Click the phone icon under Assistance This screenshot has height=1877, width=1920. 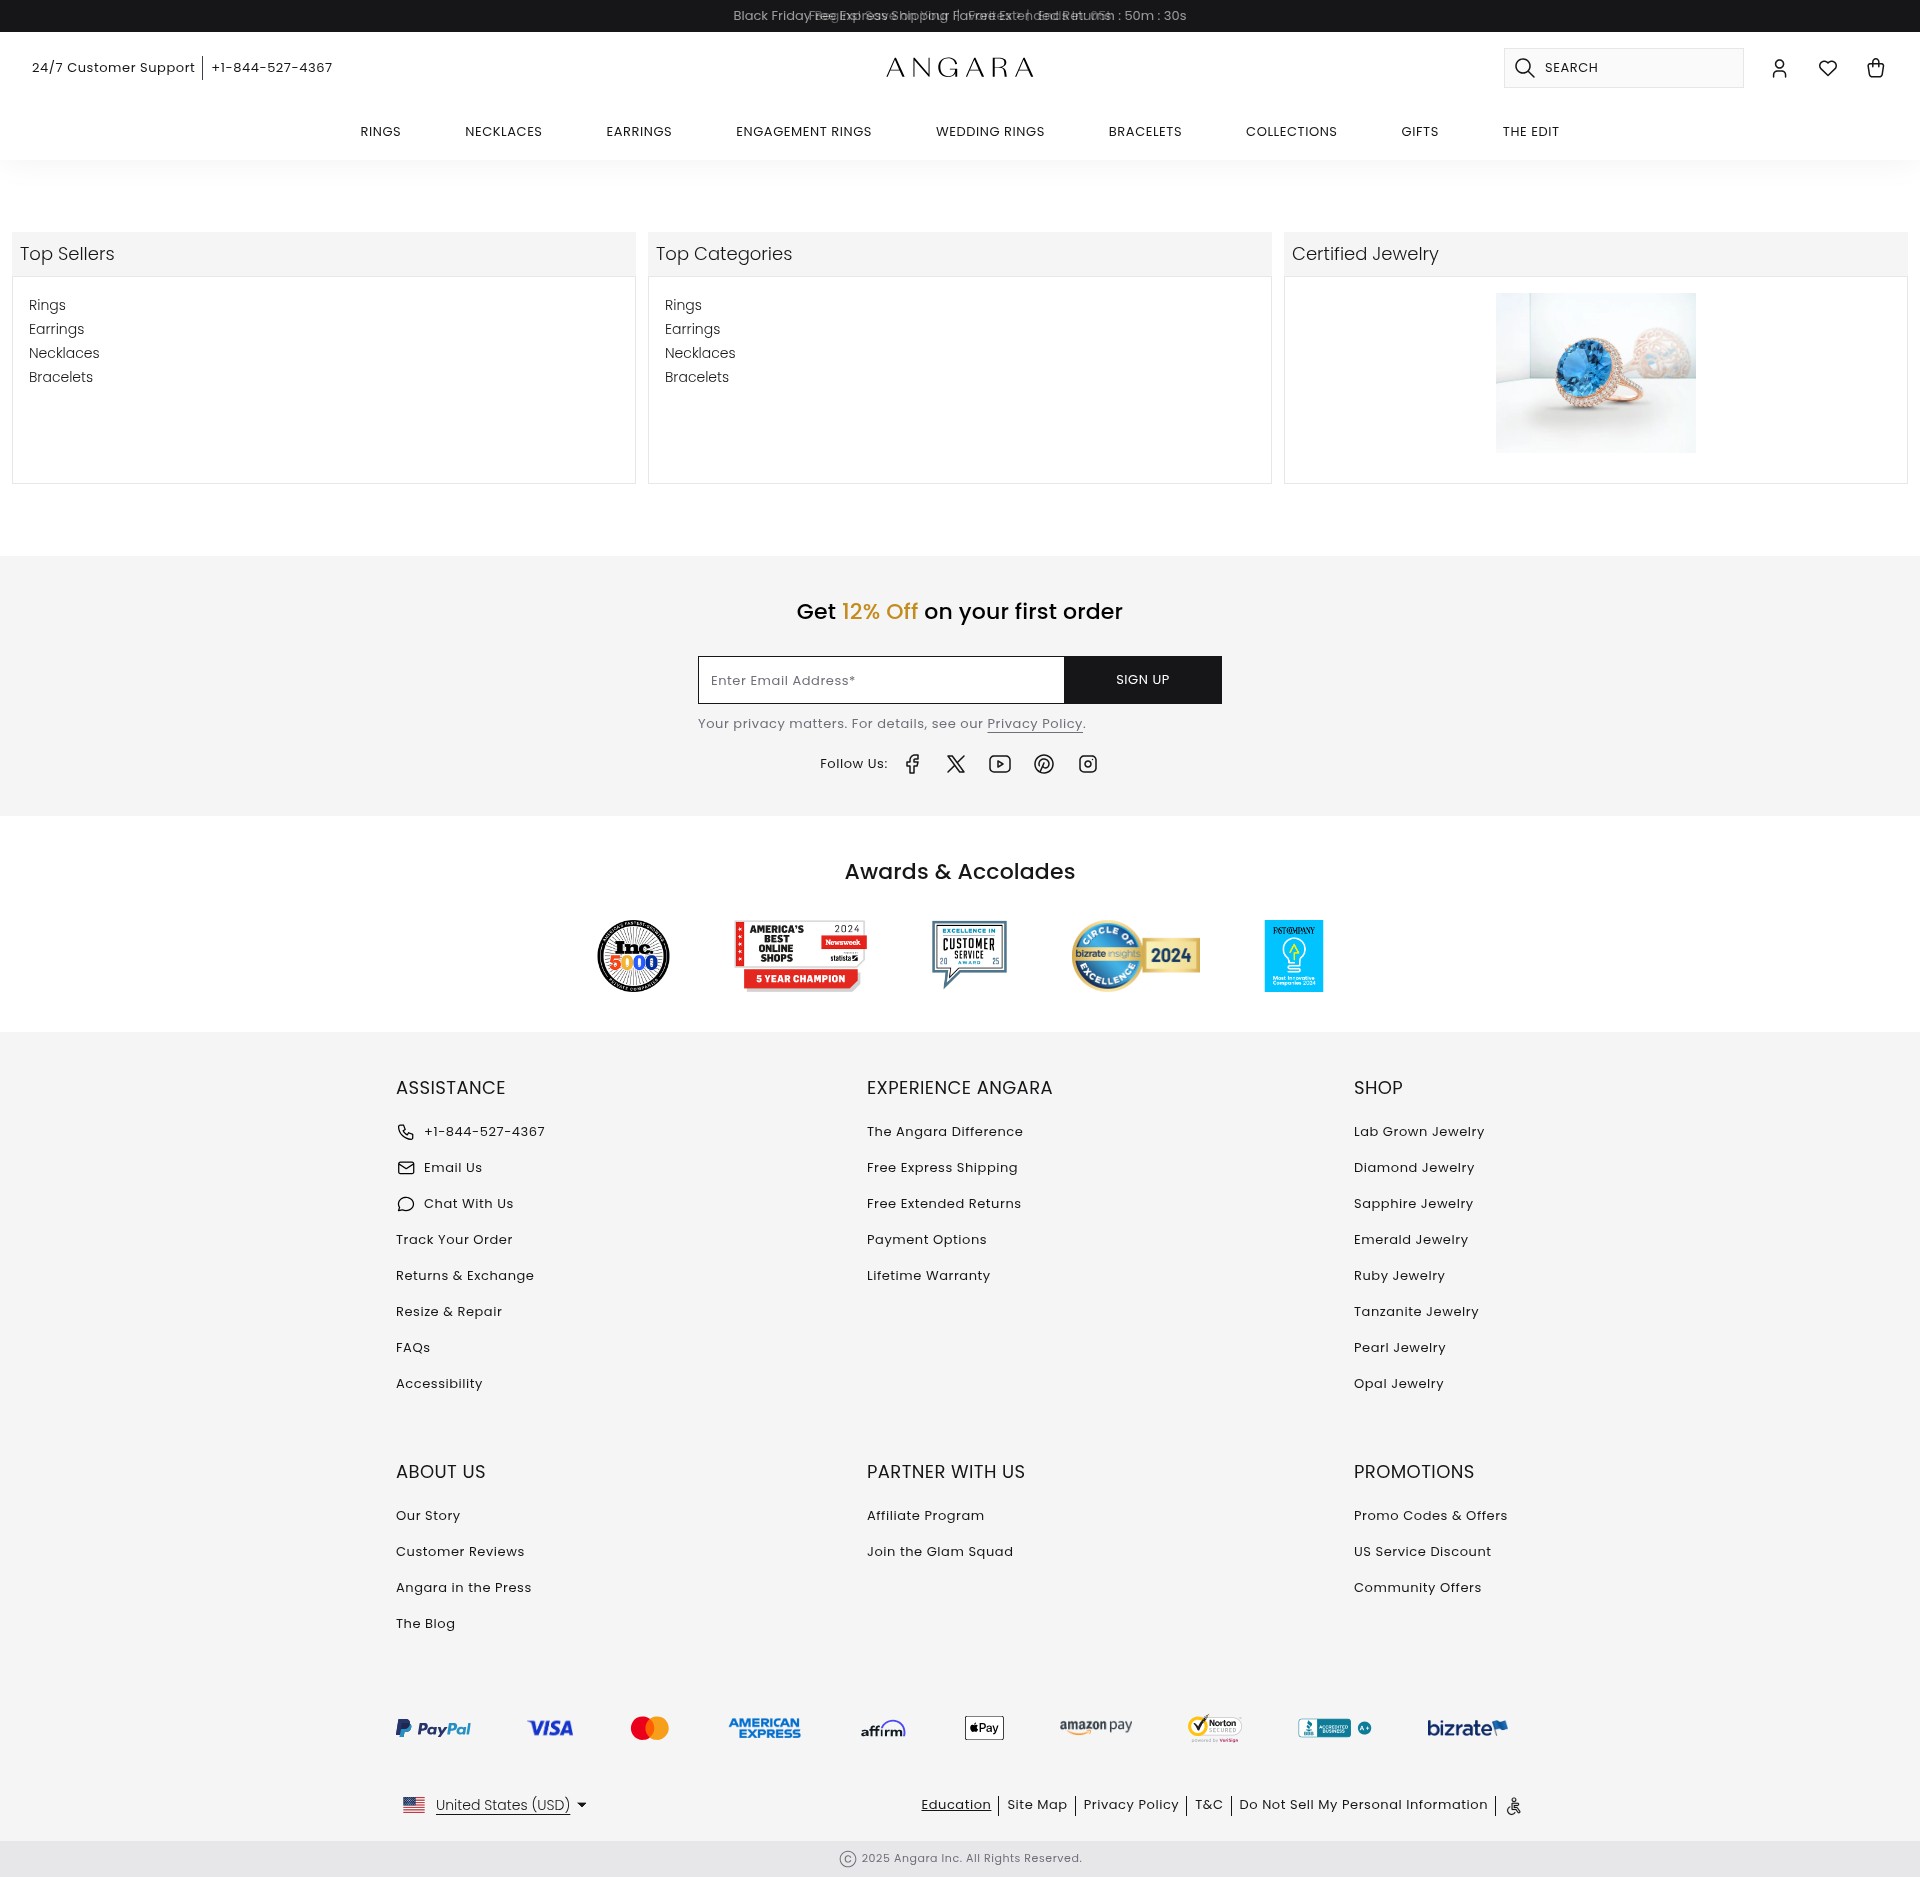[x=405, y=1132]
